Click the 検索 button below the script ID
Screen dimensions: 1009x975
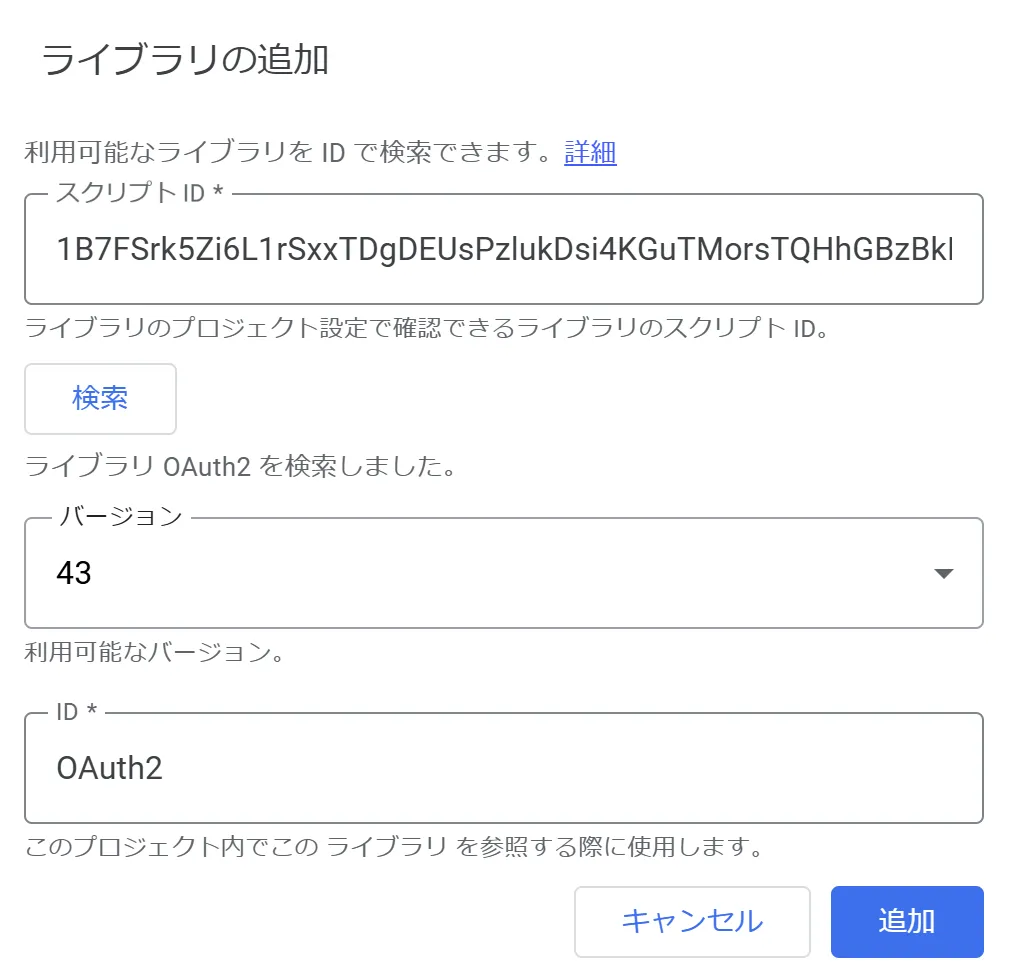click(x=100, y=398)
